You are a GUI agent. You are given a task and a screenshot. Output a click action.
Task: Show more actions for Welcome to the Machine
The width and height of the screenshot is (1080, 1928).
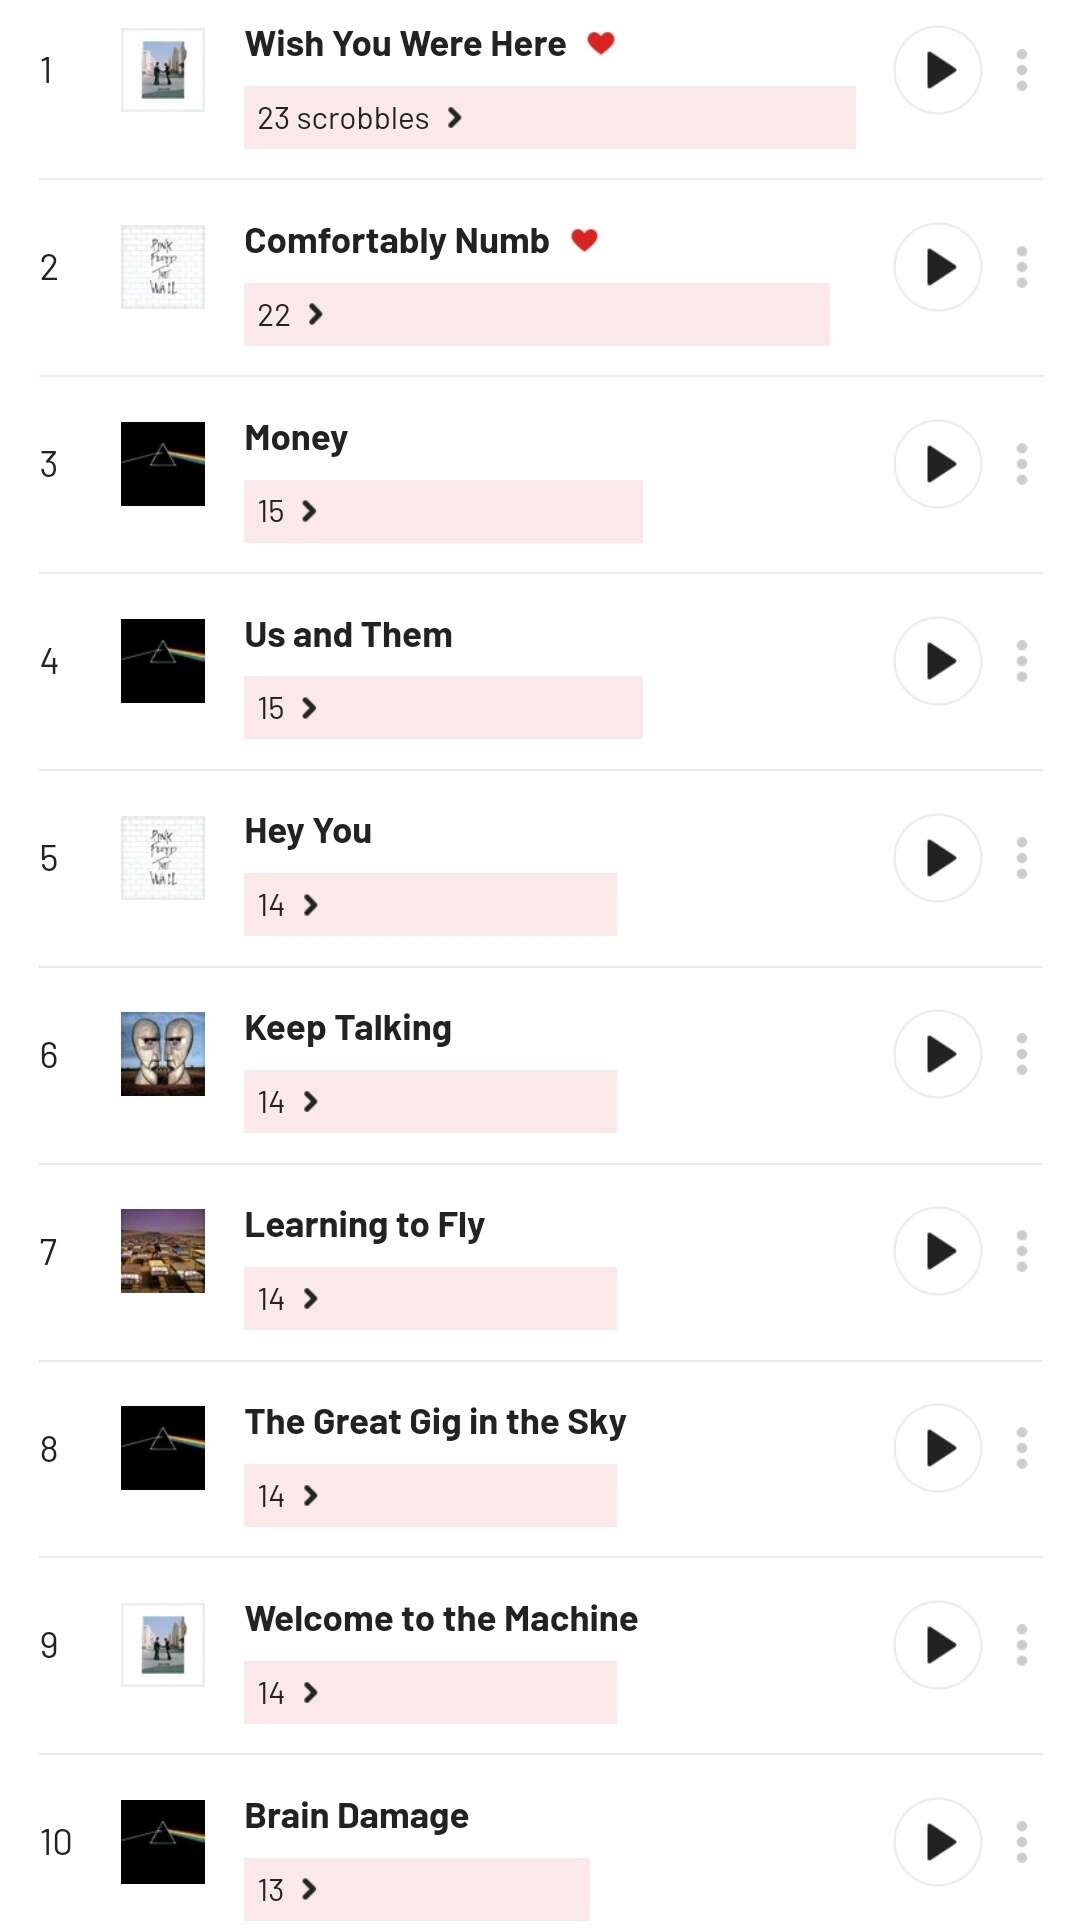pos(1021,1645)
